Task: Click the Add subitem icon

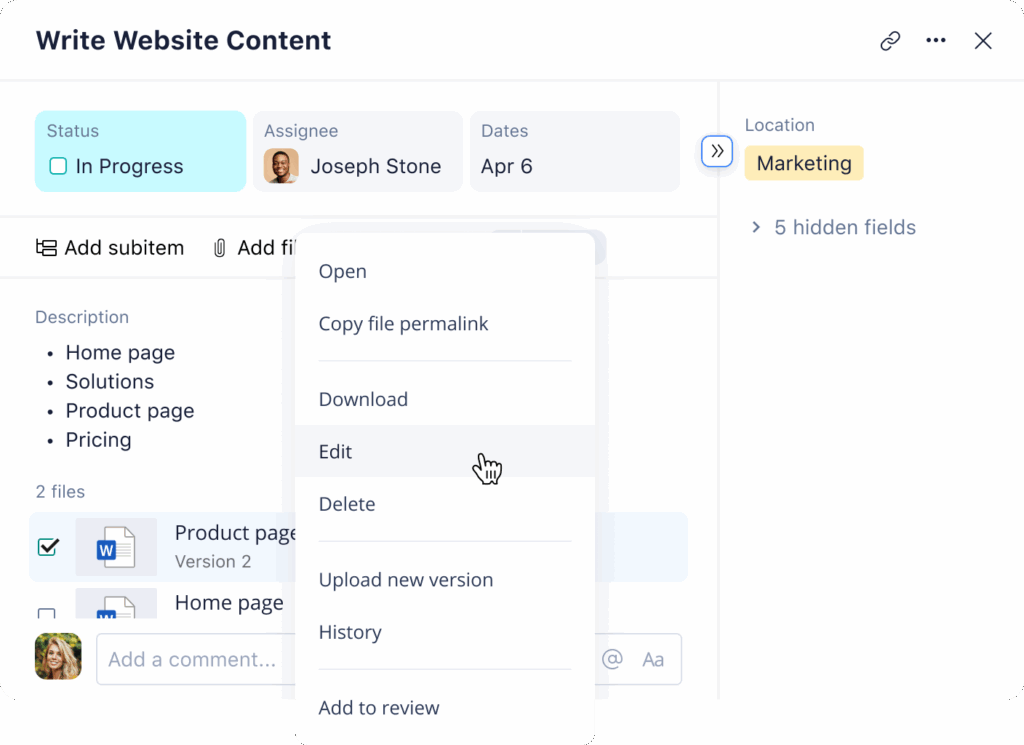Action: [x=46, y=248]
